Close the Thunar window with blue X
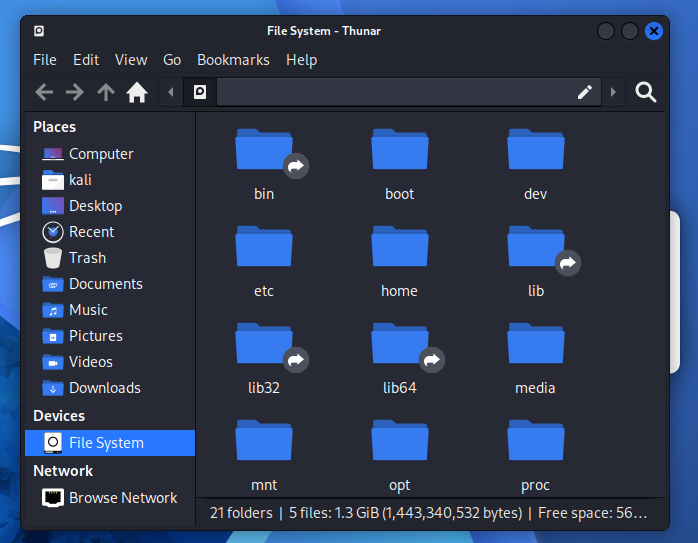The width and height of the screenshot is (698, 543). (653, 31)
